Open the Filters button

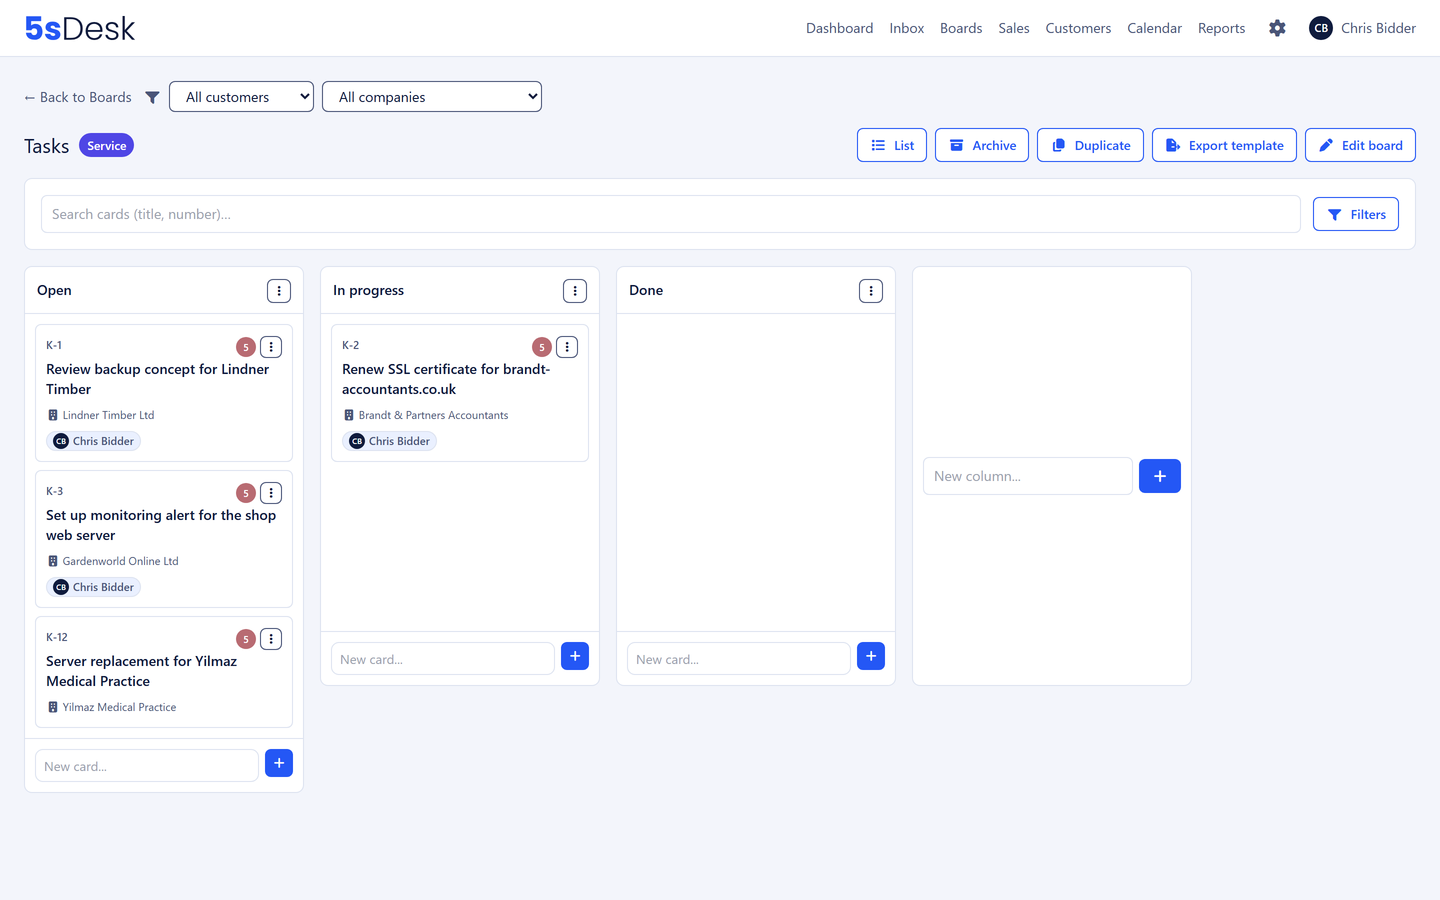tap(1356, 214)
